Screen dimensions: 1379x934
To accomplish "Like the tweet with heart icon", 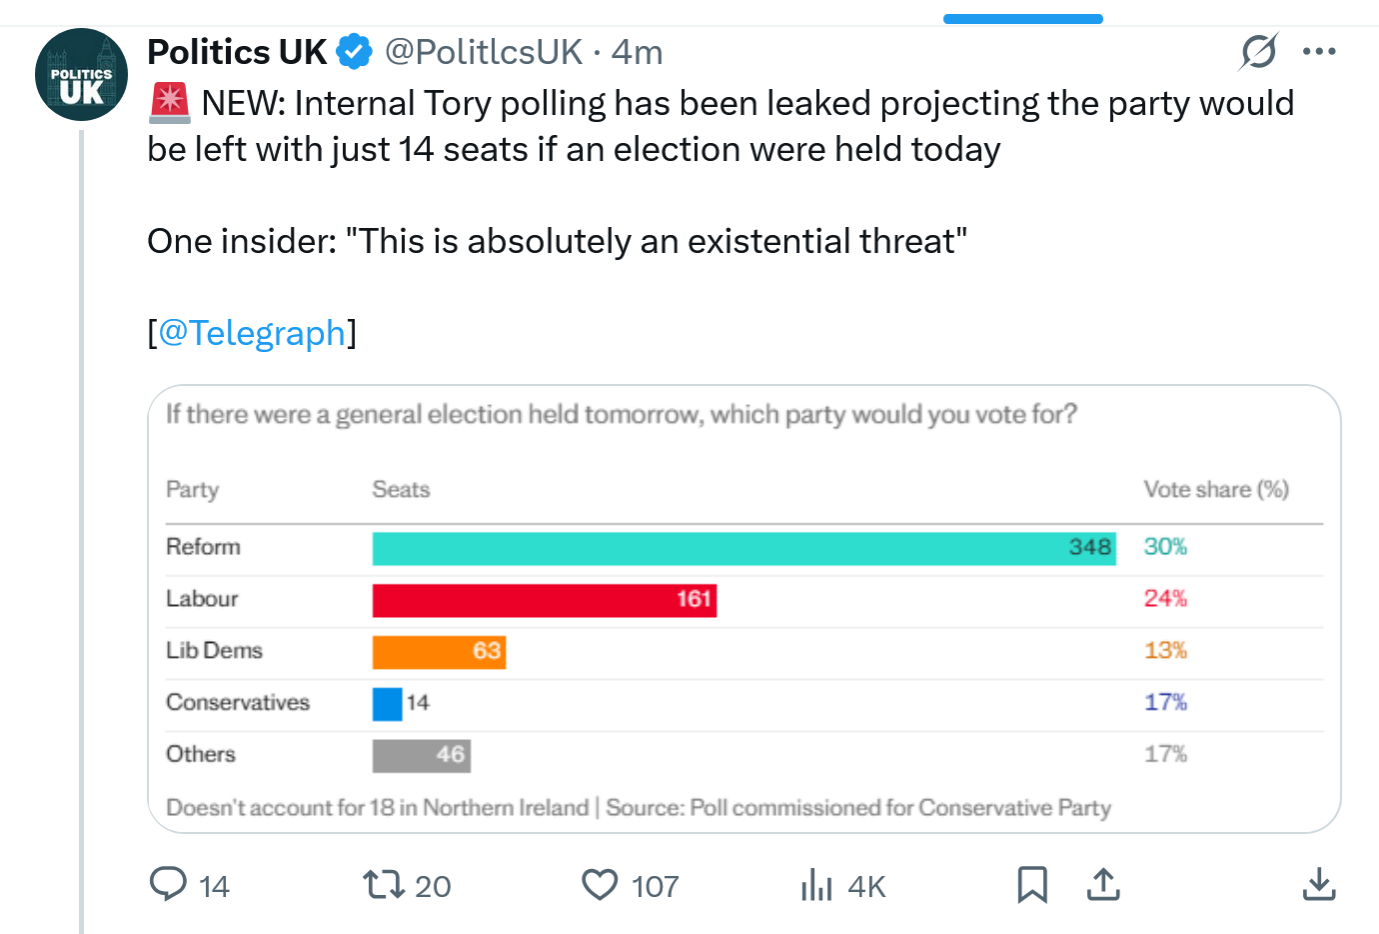I will coord(600,884).
